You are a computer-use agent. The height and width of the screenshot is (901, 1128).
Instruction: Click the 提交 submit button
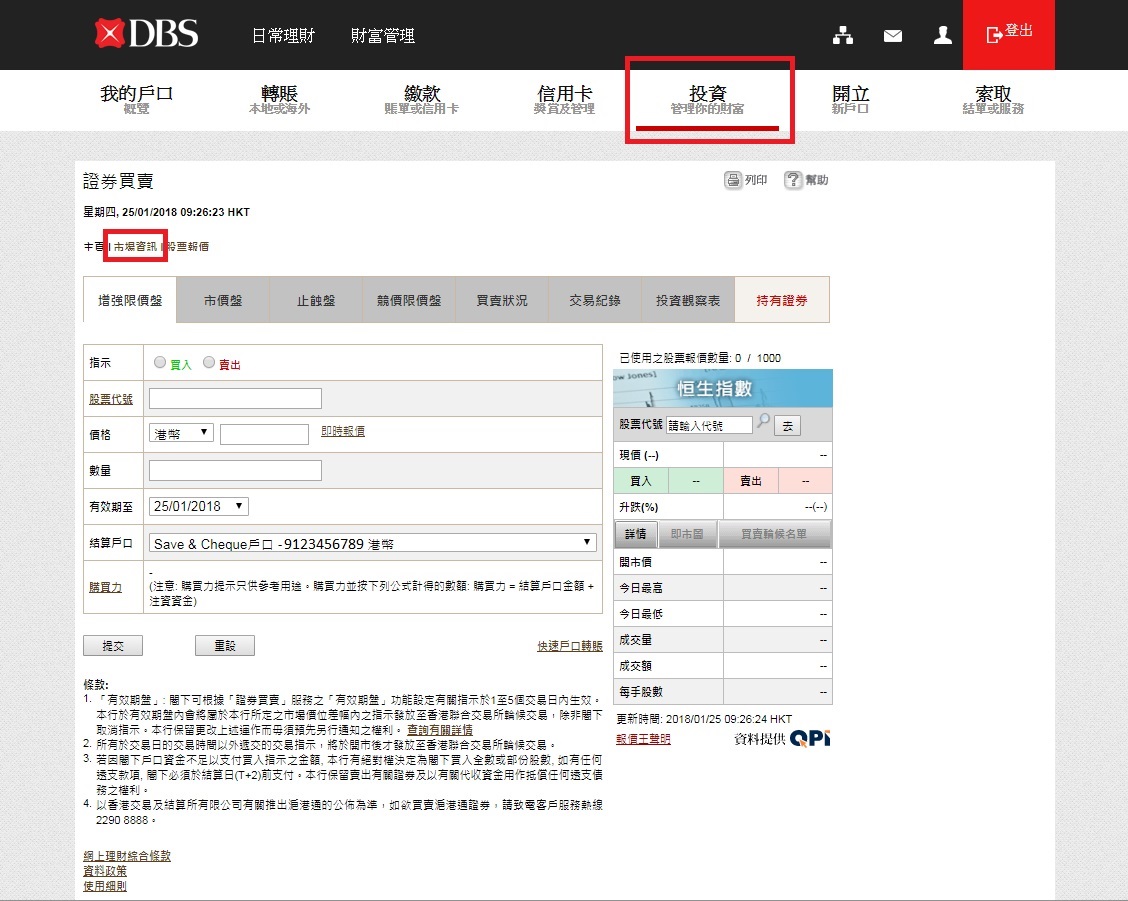pyautogui.click(x=113, y=646)
